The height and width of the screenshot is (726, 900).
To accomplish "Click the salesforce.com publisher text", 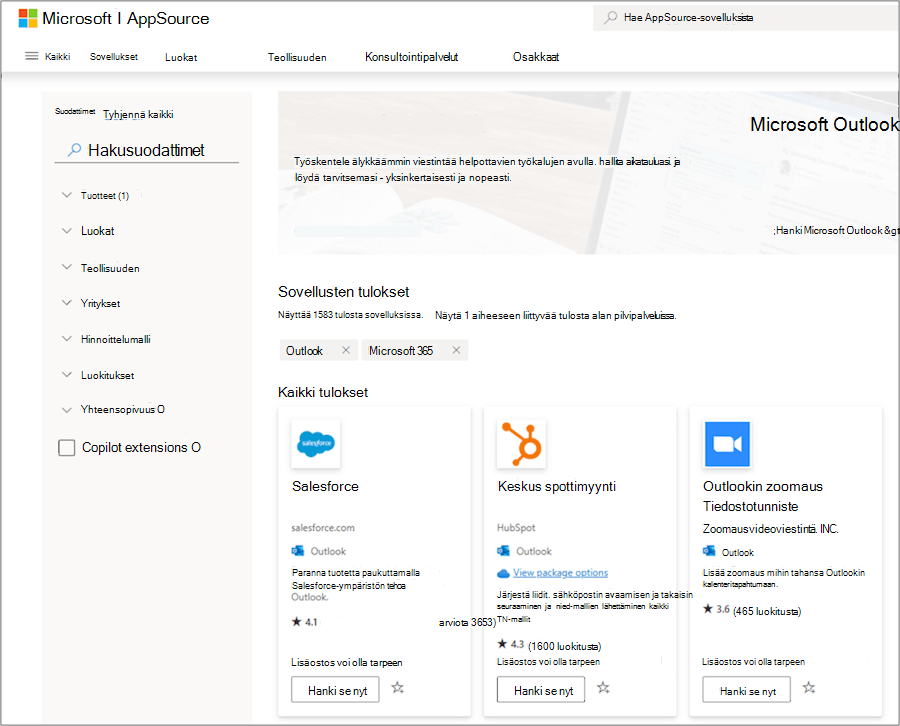I will click(323, 527).
